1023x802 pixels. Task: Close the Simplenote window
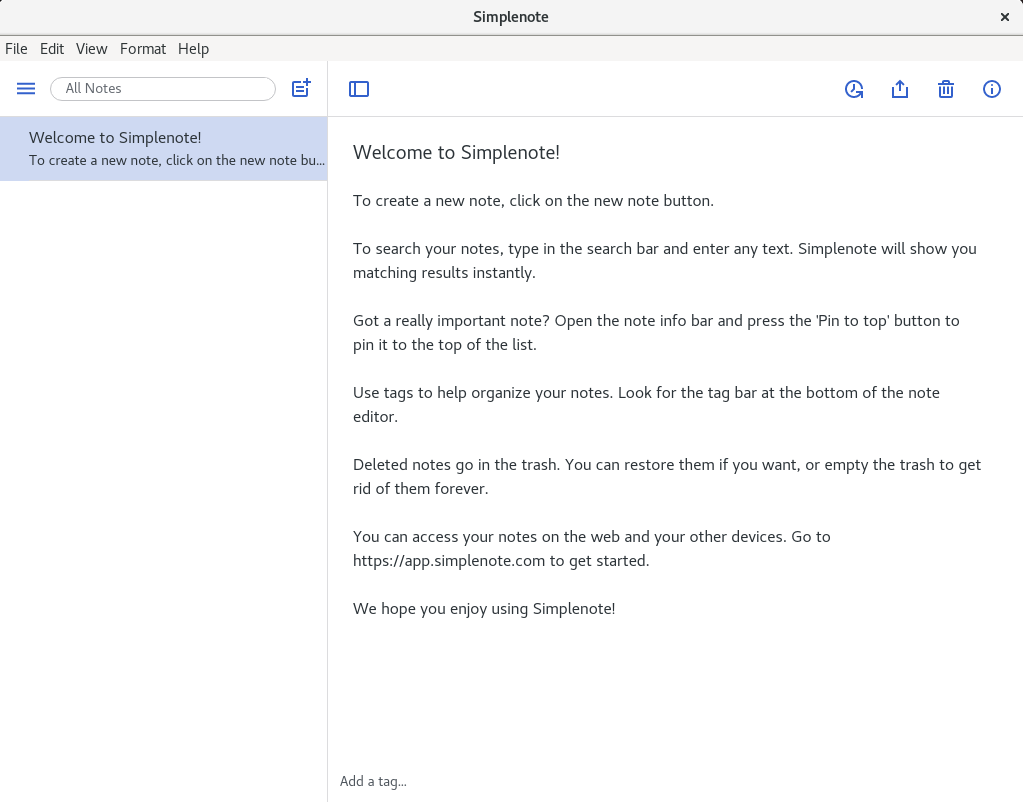[1005, 17]
